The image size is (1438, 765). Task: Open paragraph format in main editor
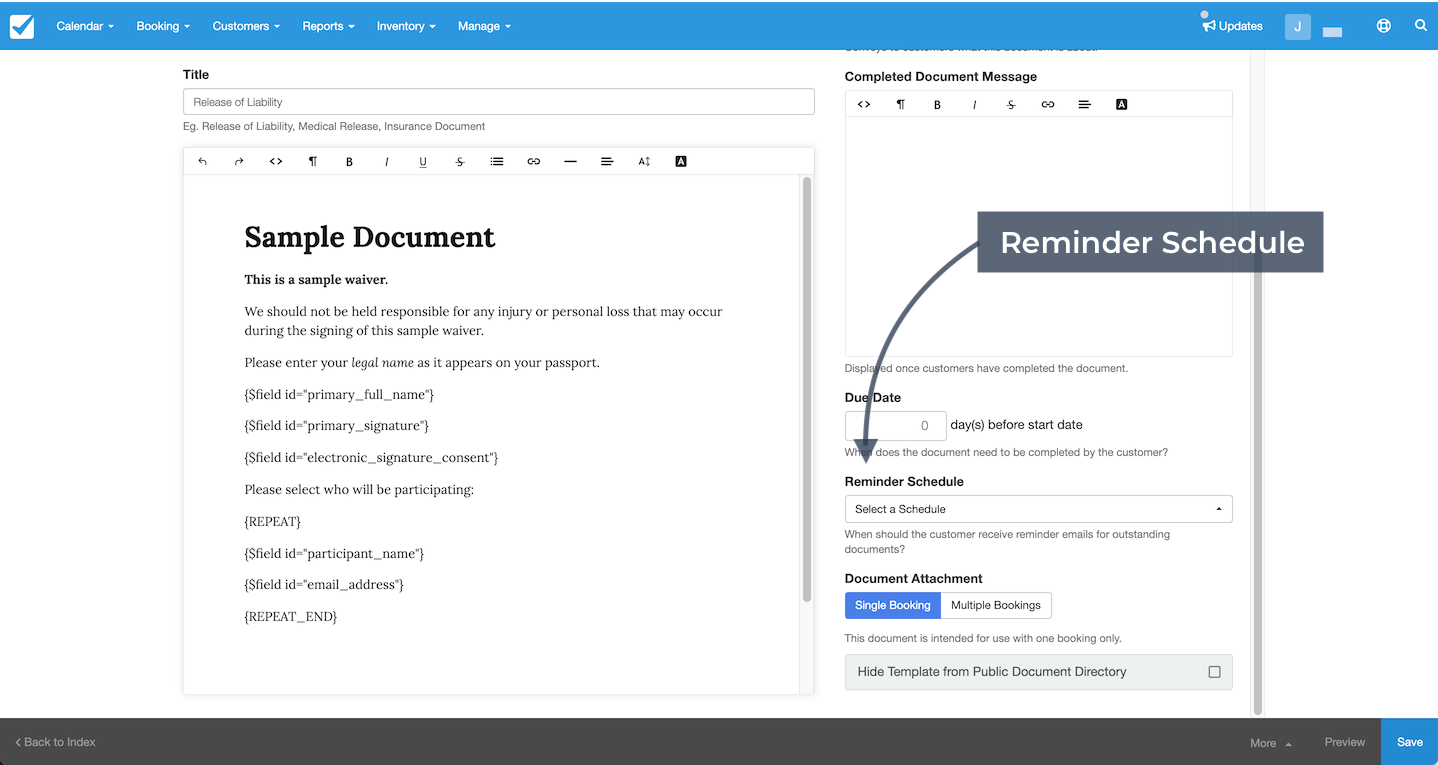(313, 161)
